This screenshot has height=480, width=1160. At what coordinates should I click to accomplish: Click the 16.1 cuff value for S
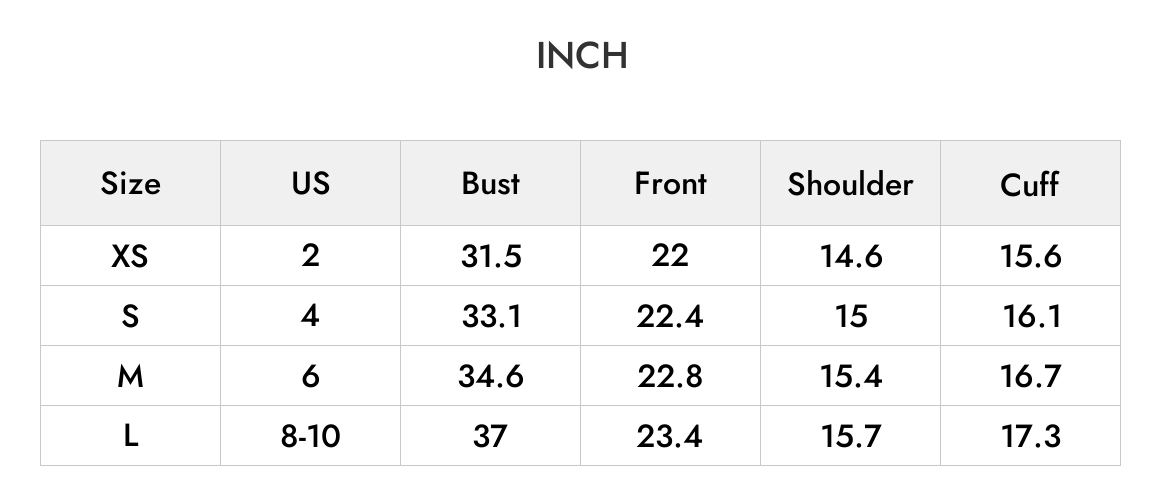point(1032,317)
